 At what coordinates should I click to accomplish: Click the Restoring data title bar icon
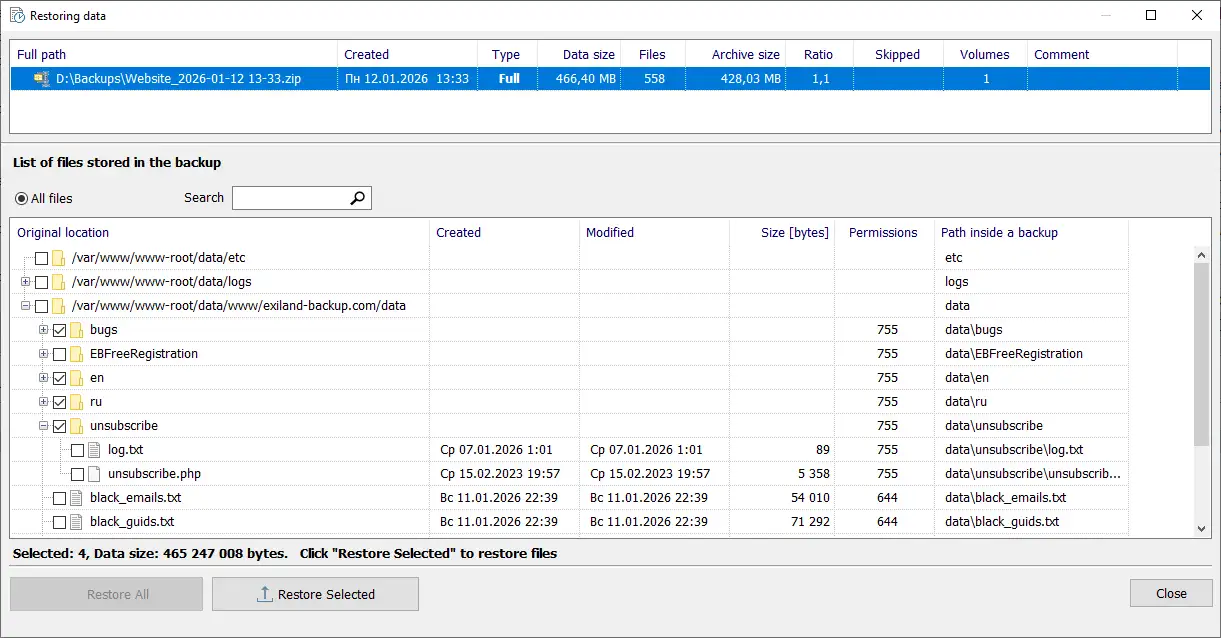tap(14, 15)
